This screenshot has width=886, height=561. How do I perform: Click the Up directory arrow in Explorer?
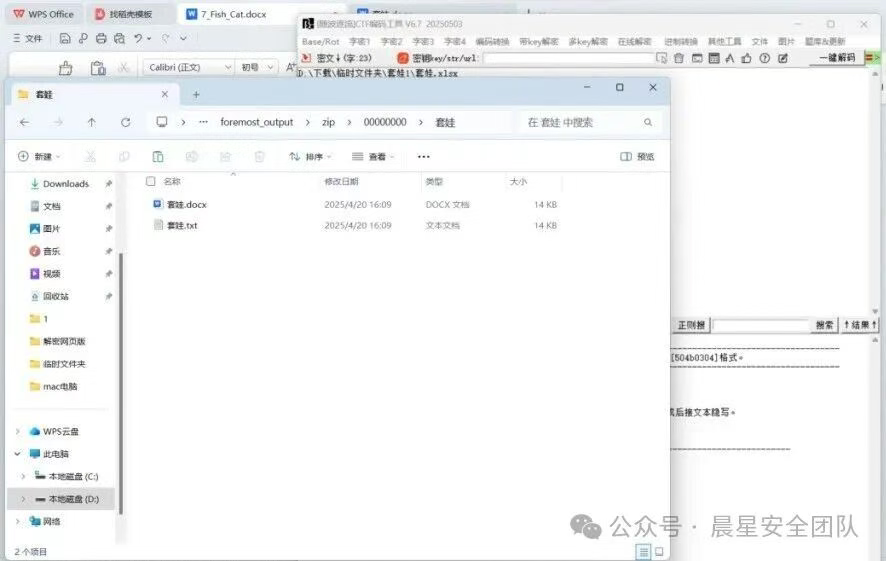91,122
